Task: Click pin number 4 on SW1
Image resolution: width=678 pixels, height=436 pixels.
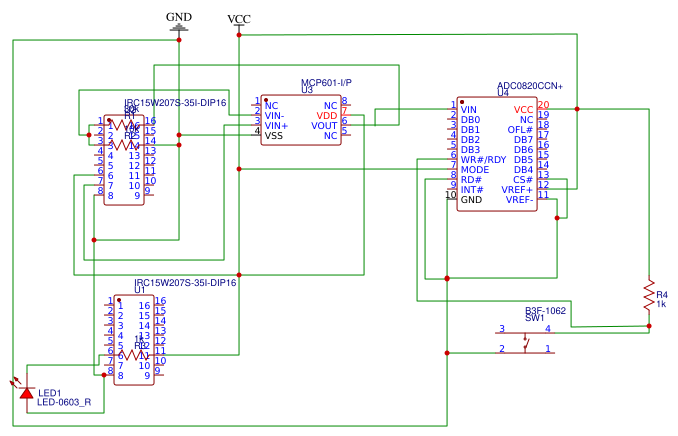Action: point(548,328)
